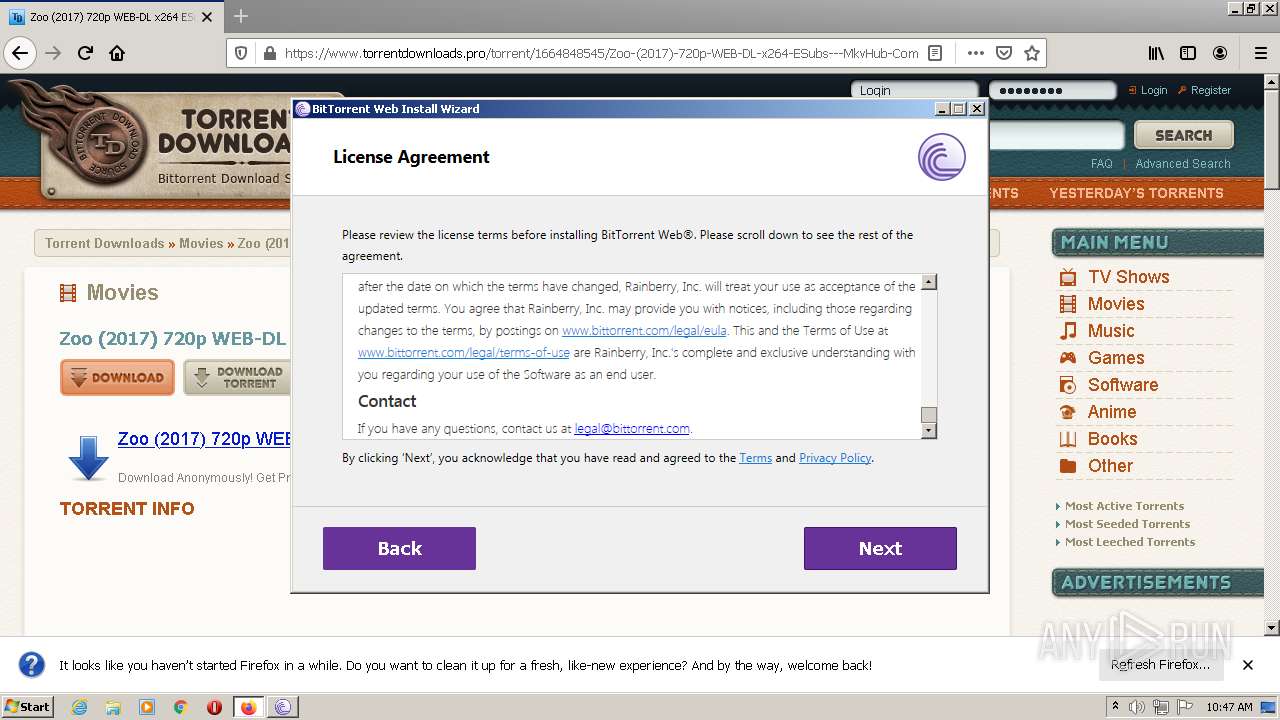Click the license agreement scrollbar thumb
1280x720 pixels.
[x=929, y=414]
